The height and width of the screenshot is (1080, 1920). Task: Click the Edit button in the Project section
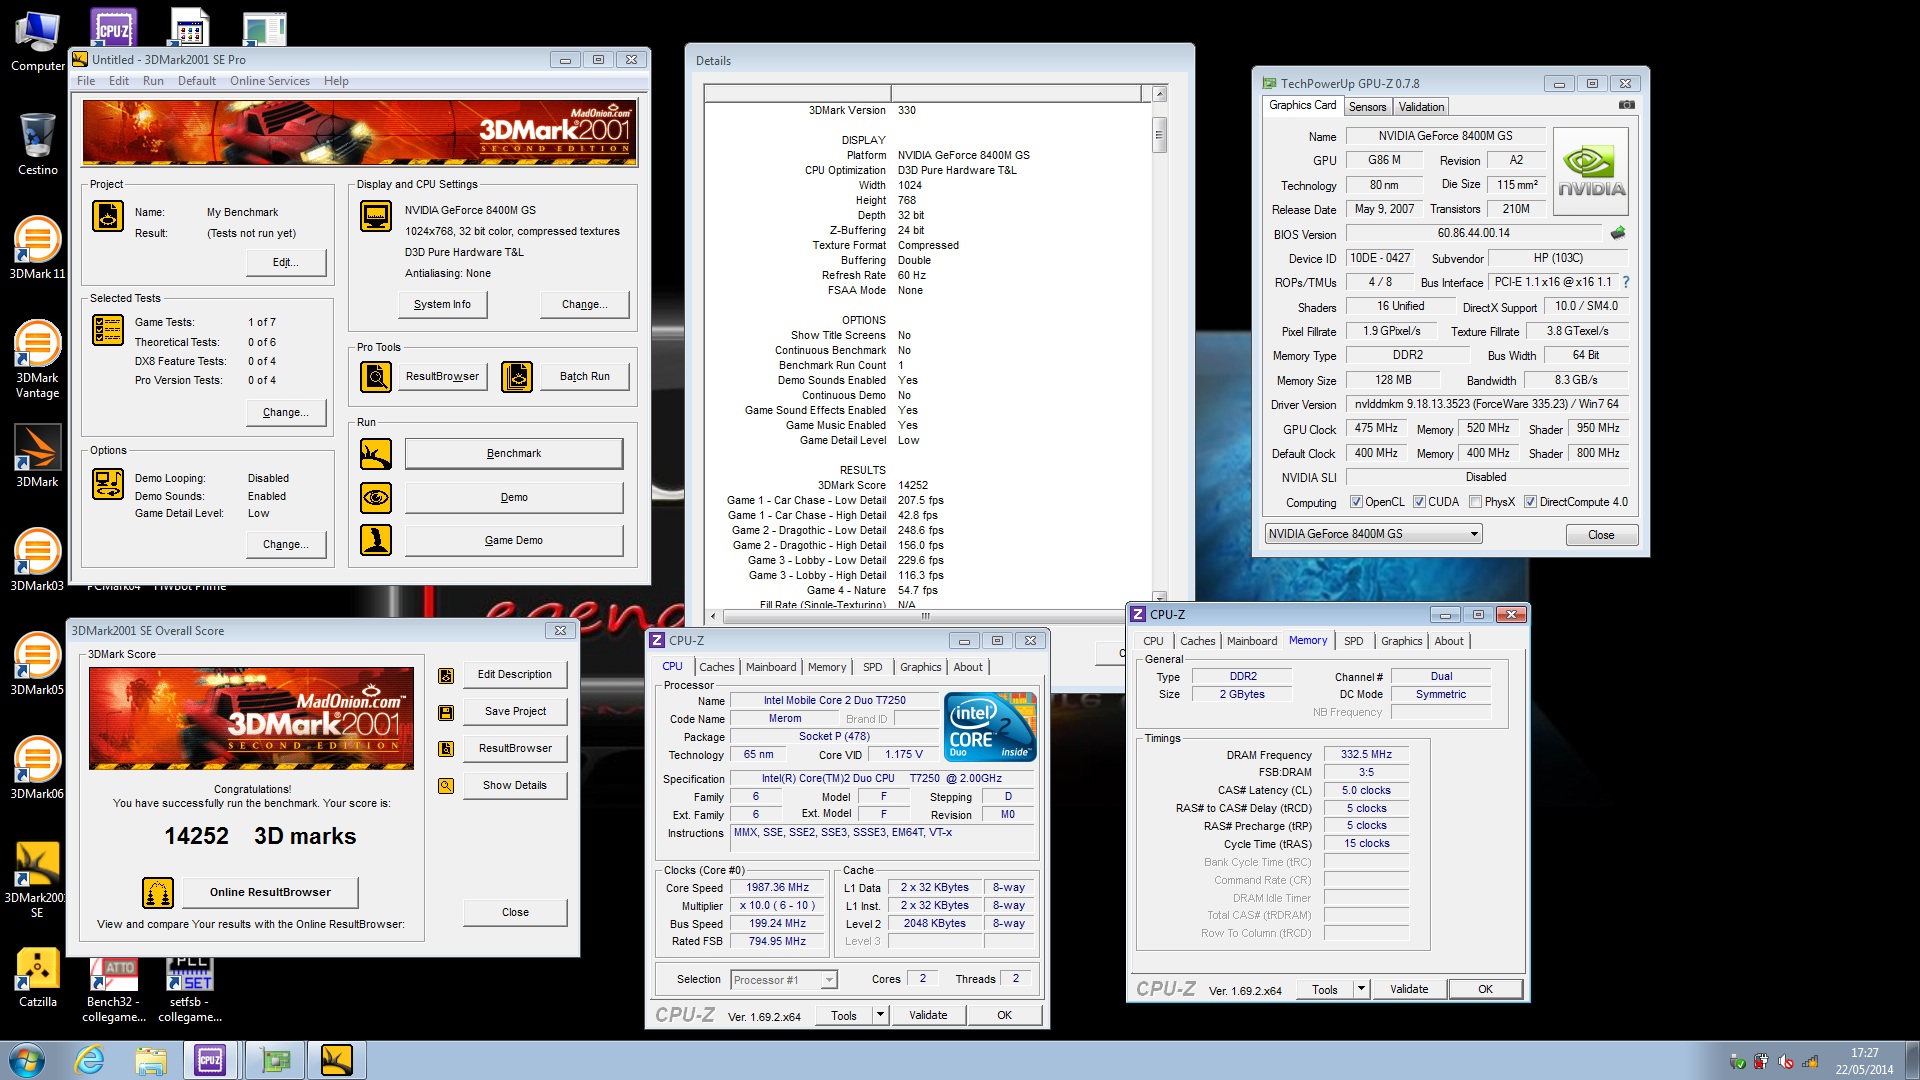(286, 262)
